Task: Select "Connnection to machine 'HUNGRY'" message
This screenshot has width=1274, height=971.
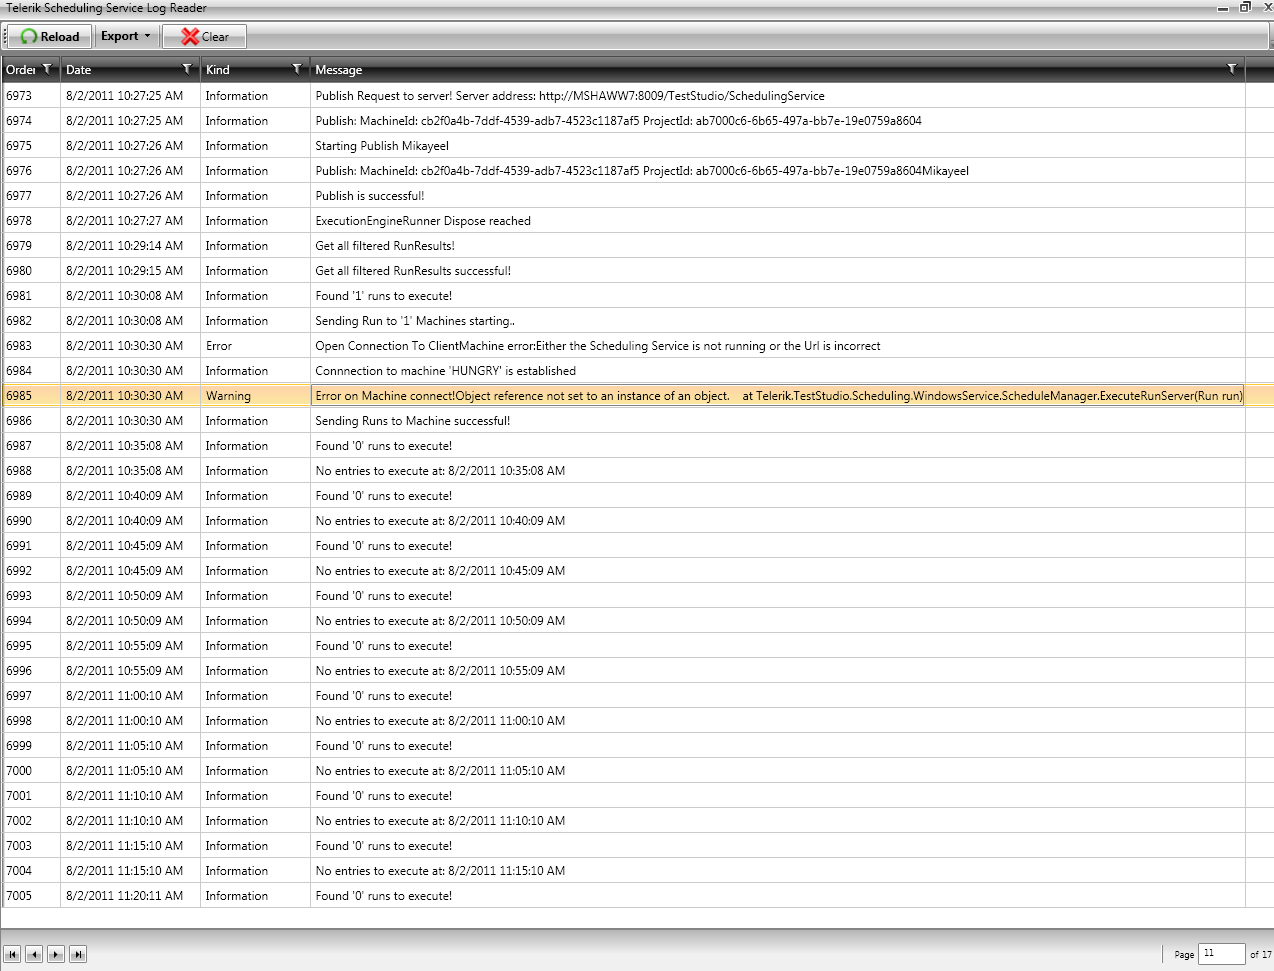Action: 445,371
